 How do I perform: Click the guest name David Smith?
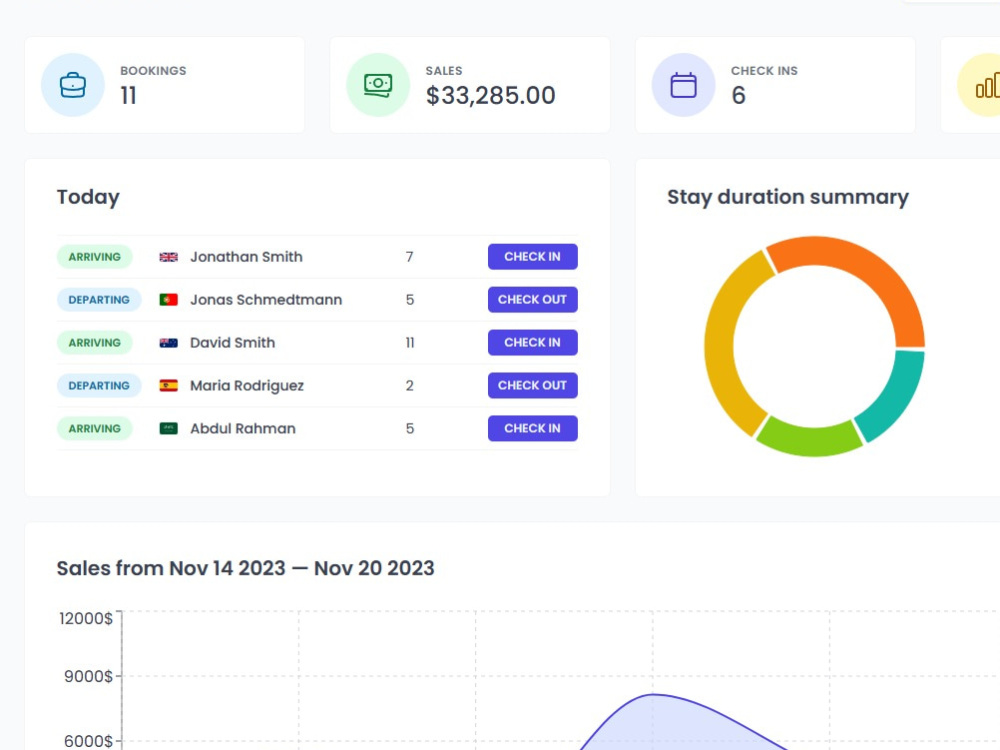pyautogui.click(x=232, y=342)
